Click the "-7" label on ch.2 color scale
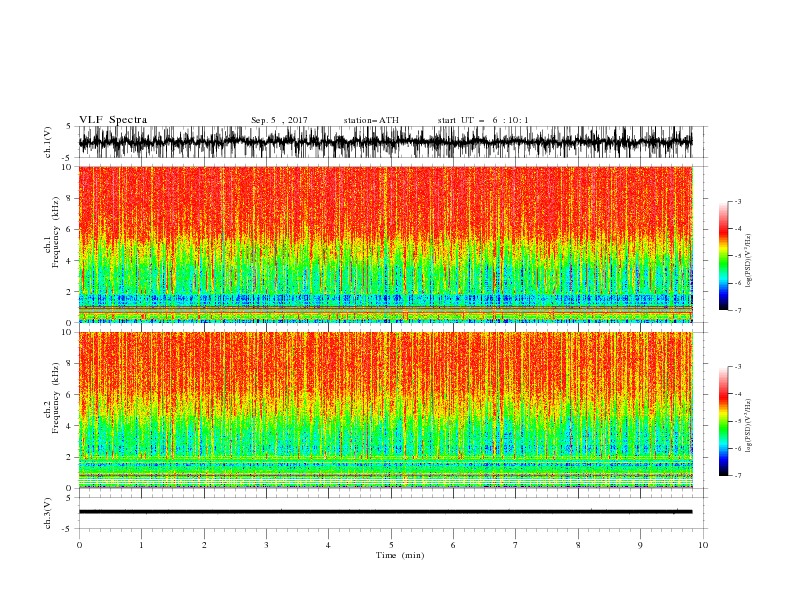 (x=738, y=476)
